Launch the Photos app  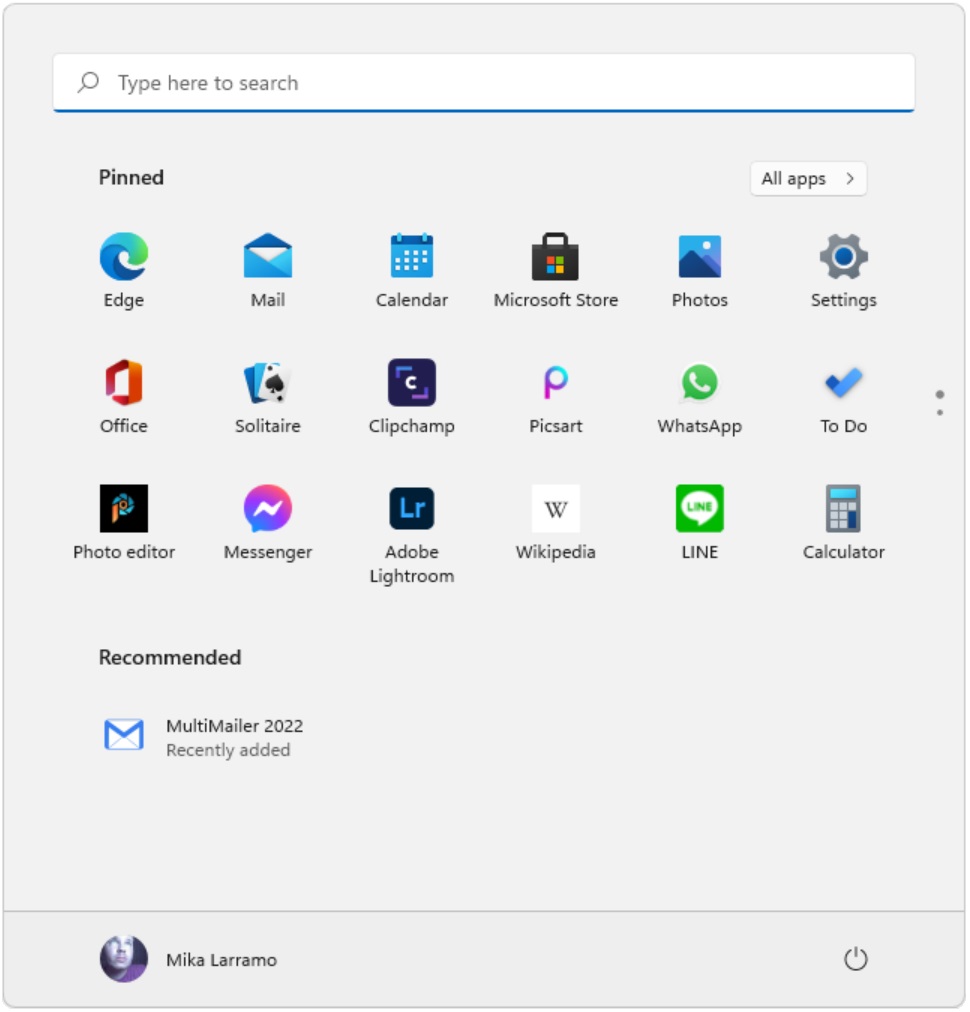pos(700,256)
